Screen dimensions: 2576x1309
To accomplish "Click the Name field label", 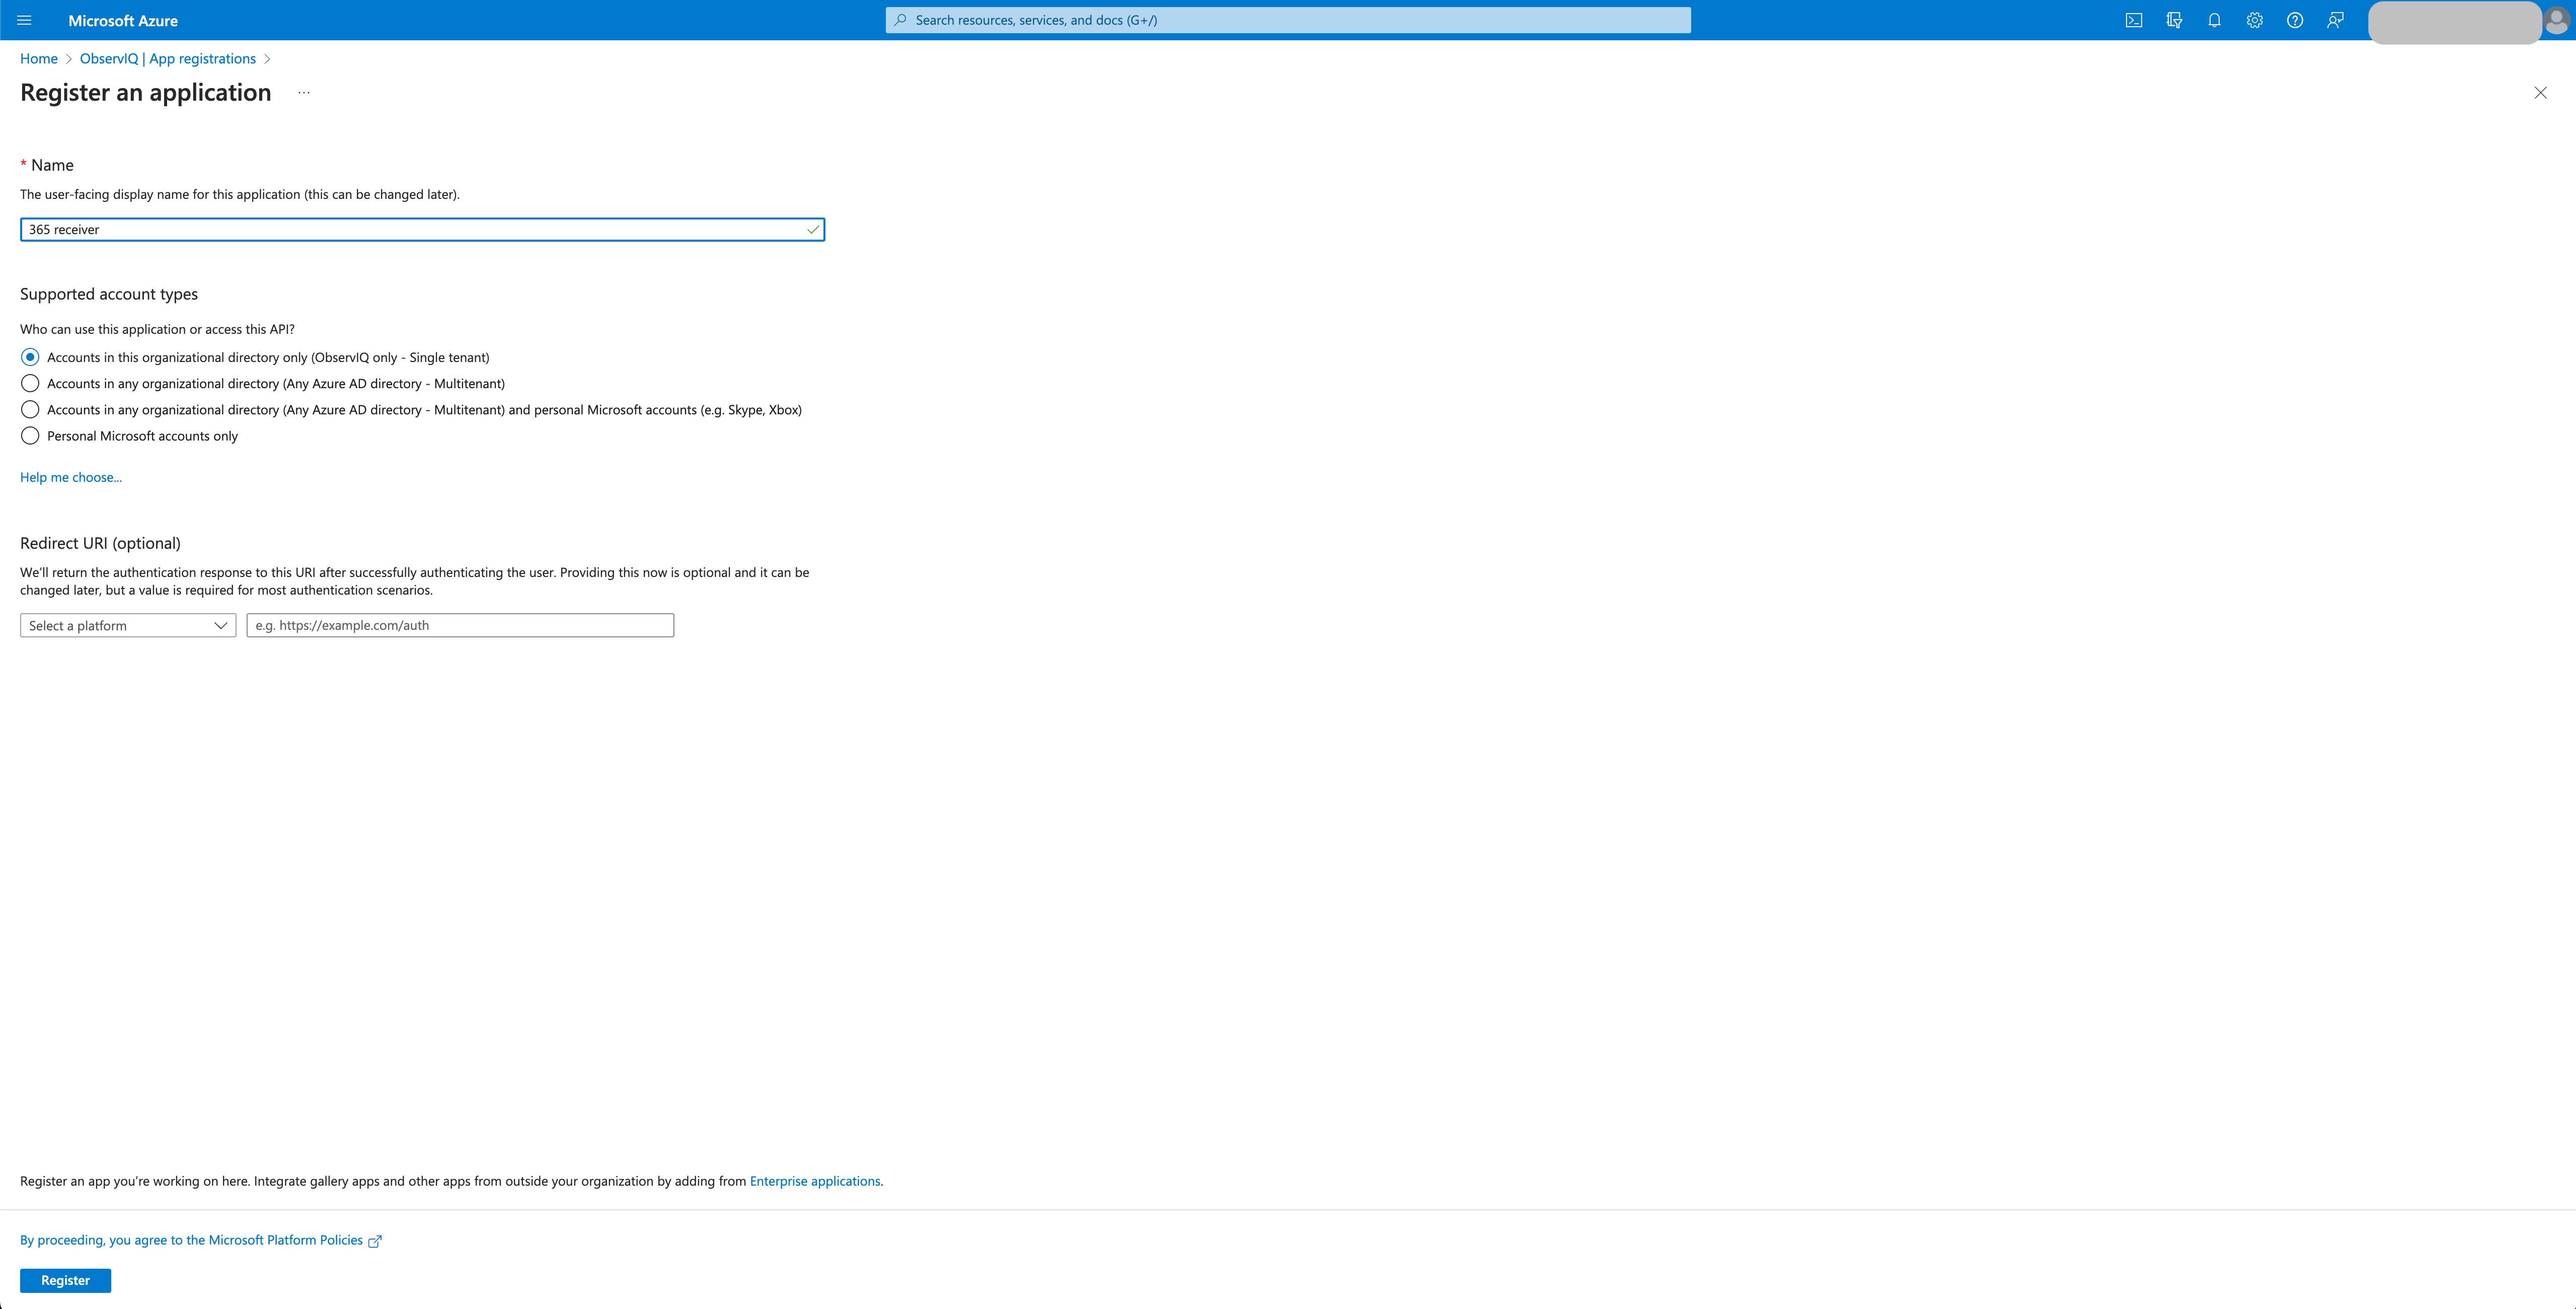I will point(52,165).
